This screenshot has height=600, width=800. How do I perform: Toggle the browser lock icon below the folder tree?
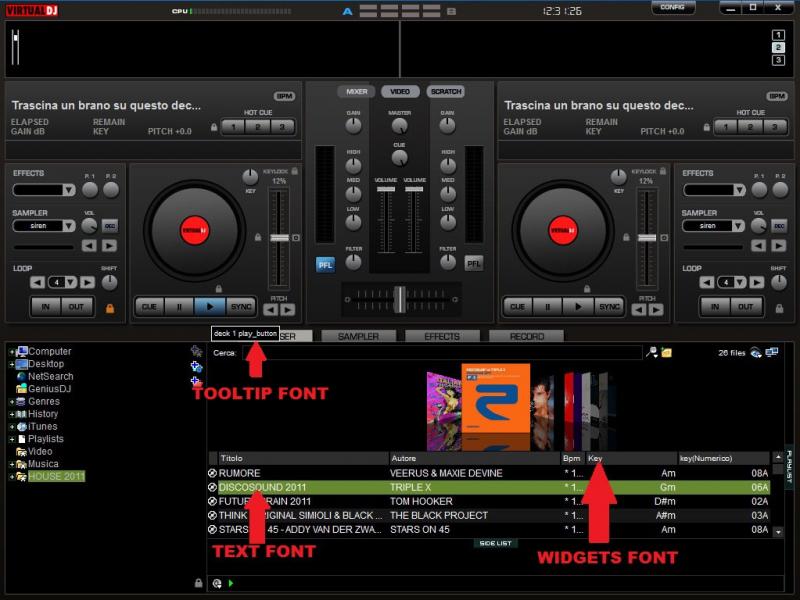pyautogui.click(x=198, y=583)
